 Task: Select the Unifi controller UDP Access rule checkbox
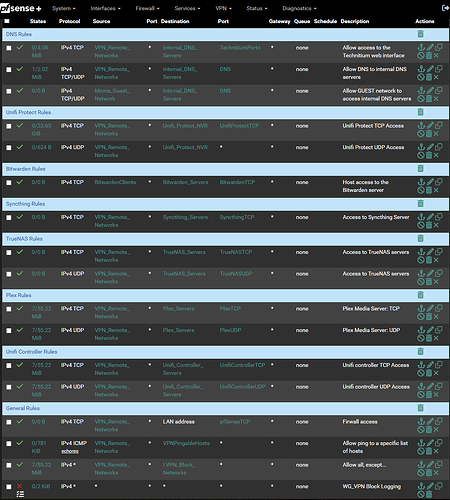[x=9, y=387]
